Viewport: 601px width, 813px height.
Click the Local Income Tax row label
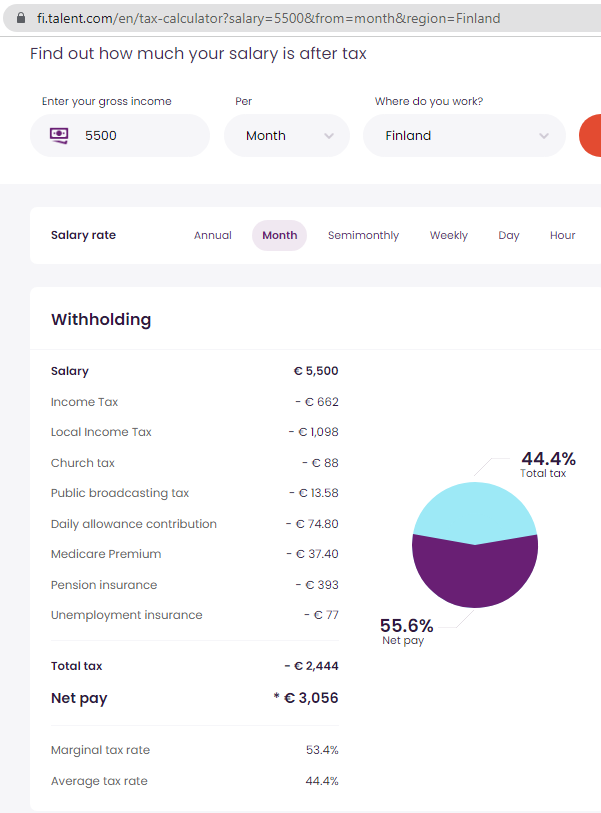pos(101,432)
